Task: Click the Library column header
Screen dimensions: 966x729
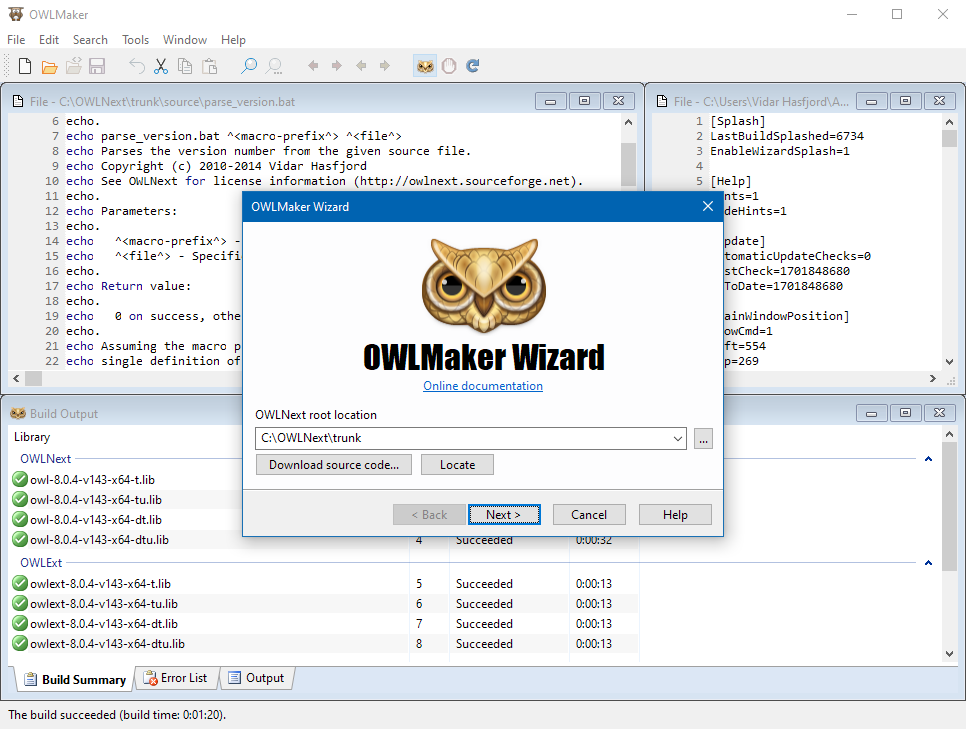Action: [x=32, y=437]
